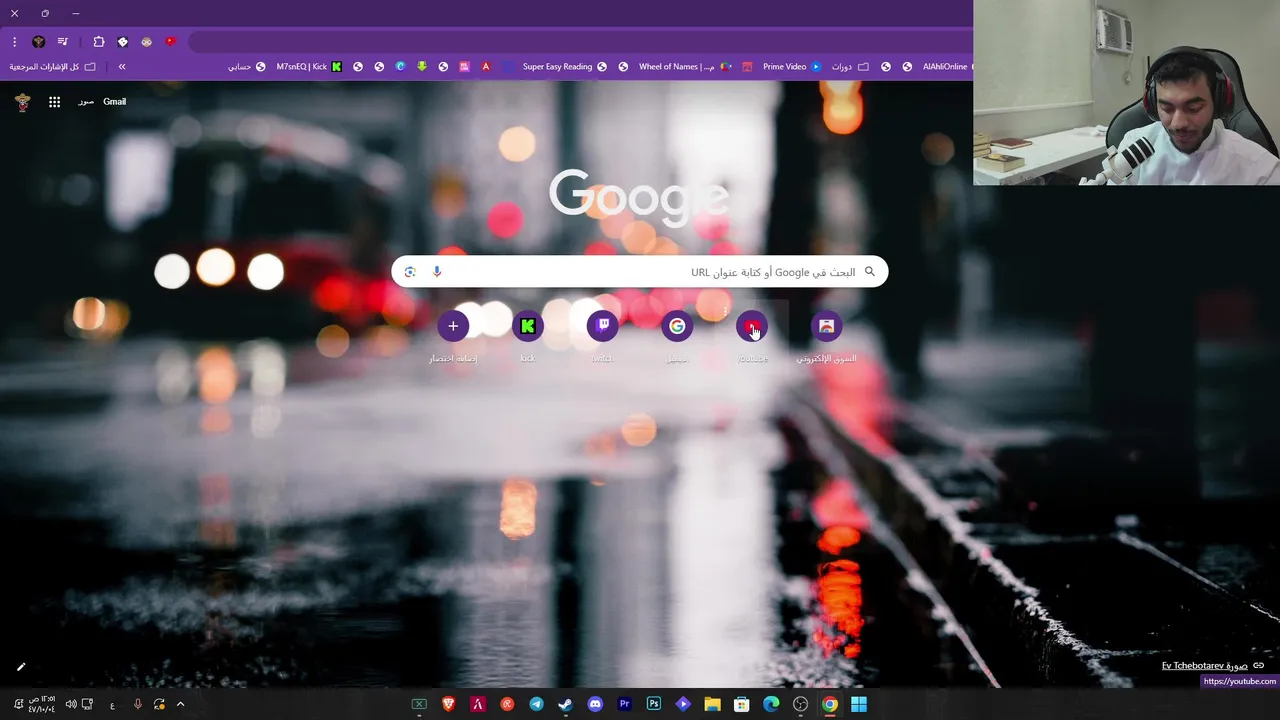The width and height of the screenshot is (1280, 720).
Task: Switch to Chrome in the taskbar
Action: pos(830,704)
